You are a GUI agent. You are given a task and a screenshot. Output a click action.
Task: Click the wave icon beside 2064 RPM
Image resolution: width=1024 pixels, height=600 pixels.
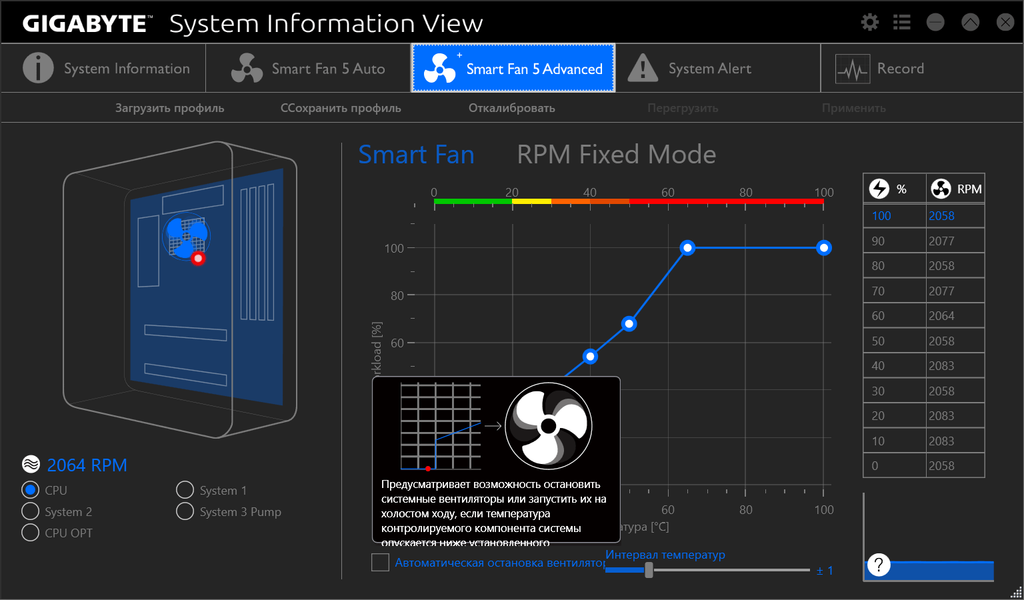[x=30, y=465]
